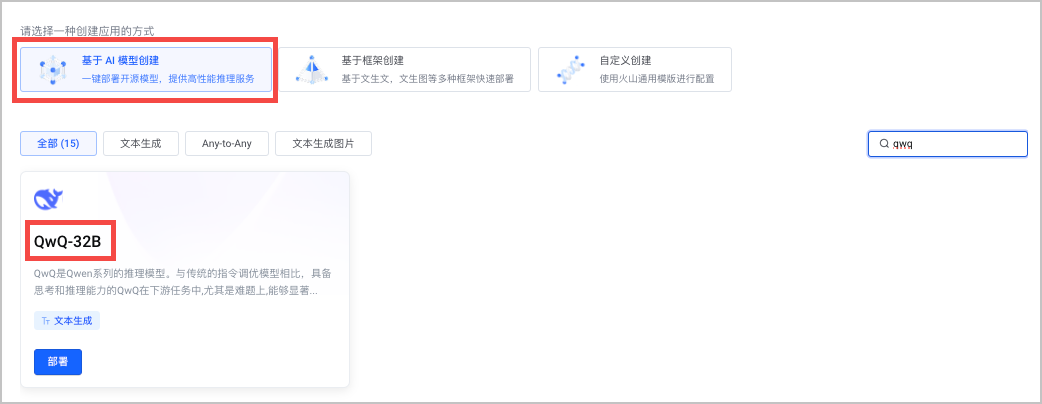Viewport: 1042px width, 404px height.
Task: Click the framework pyramid icon
Action: coord(312,70)
